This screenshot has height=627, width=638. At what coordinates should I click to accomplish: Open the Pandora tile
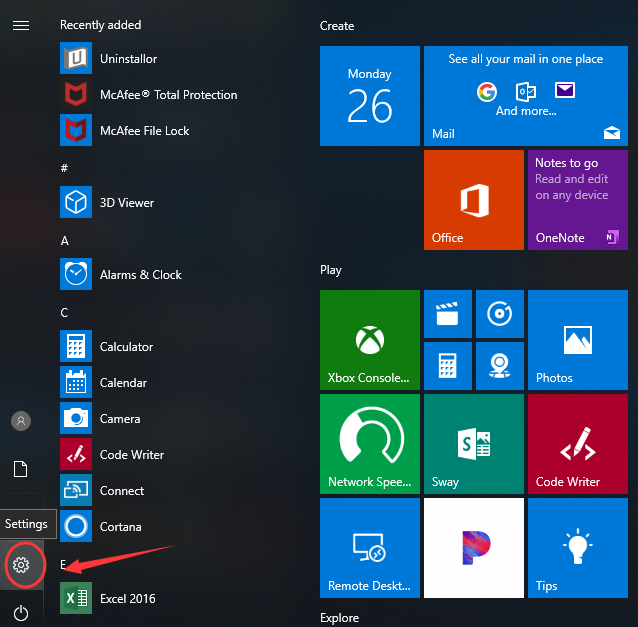(x=474, y=548)
